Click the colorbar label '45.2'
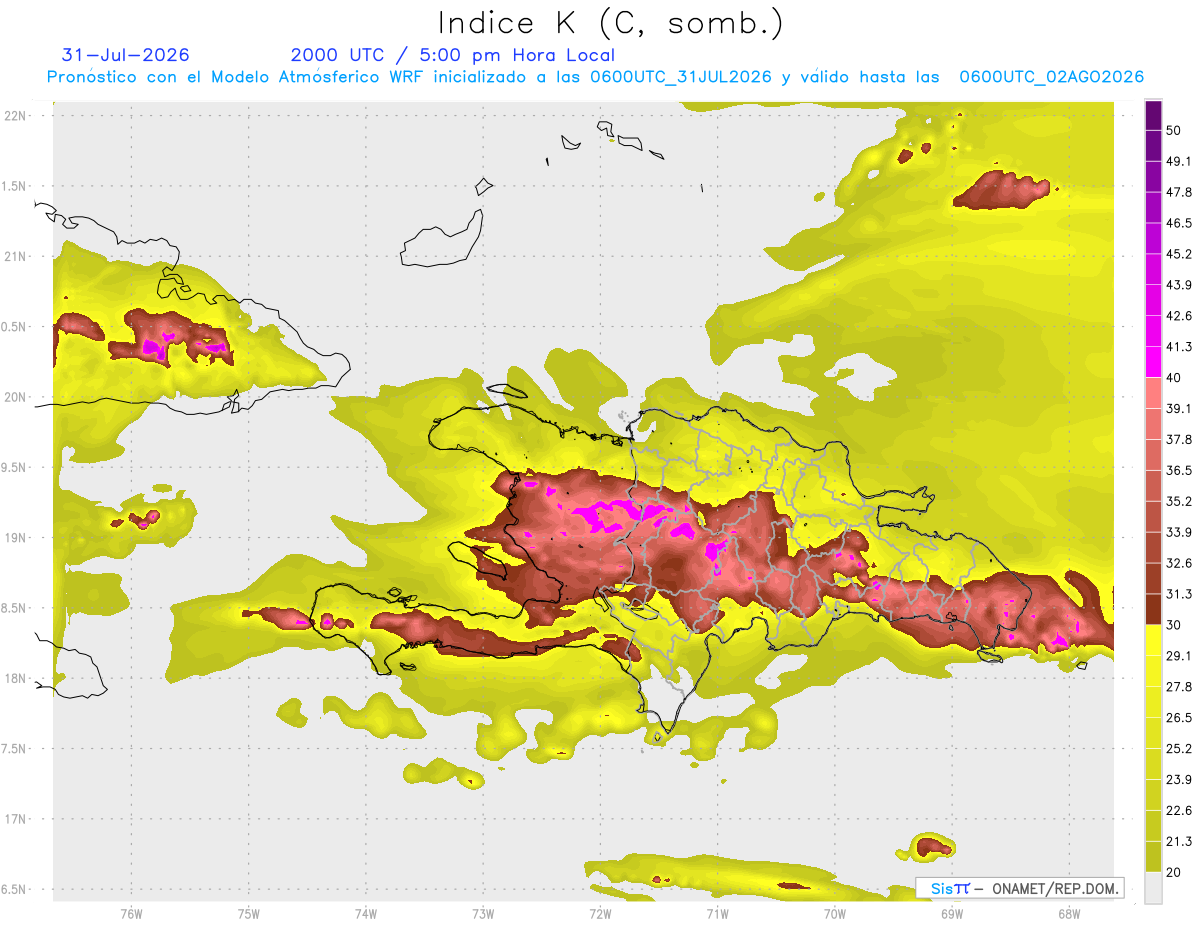 (x=1178, y=254)
